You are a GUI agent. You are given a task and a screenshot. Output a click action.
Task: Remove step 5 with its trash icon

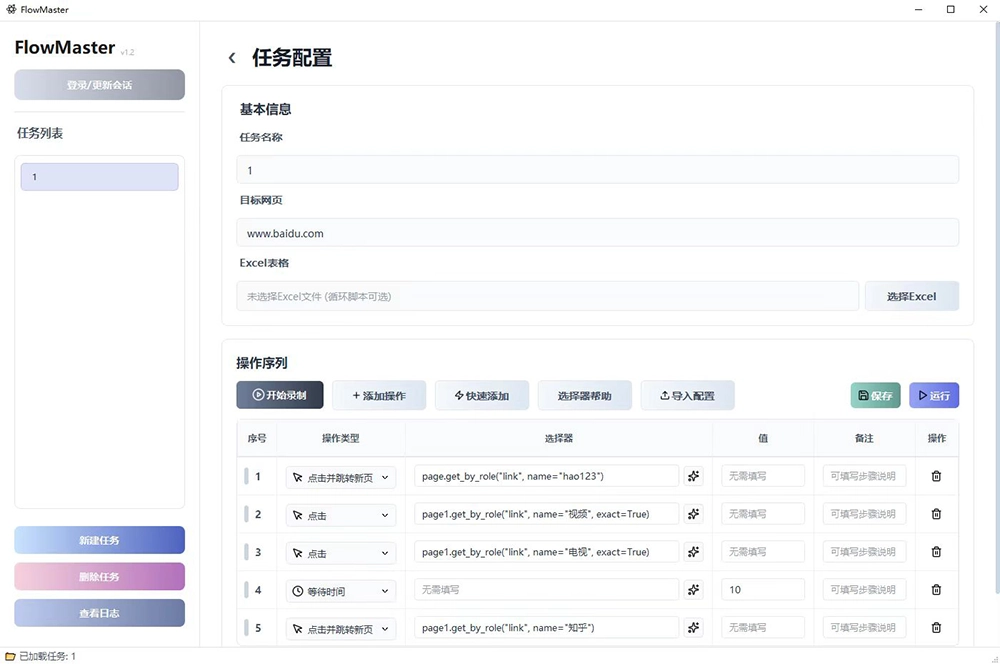click(936, 628)
